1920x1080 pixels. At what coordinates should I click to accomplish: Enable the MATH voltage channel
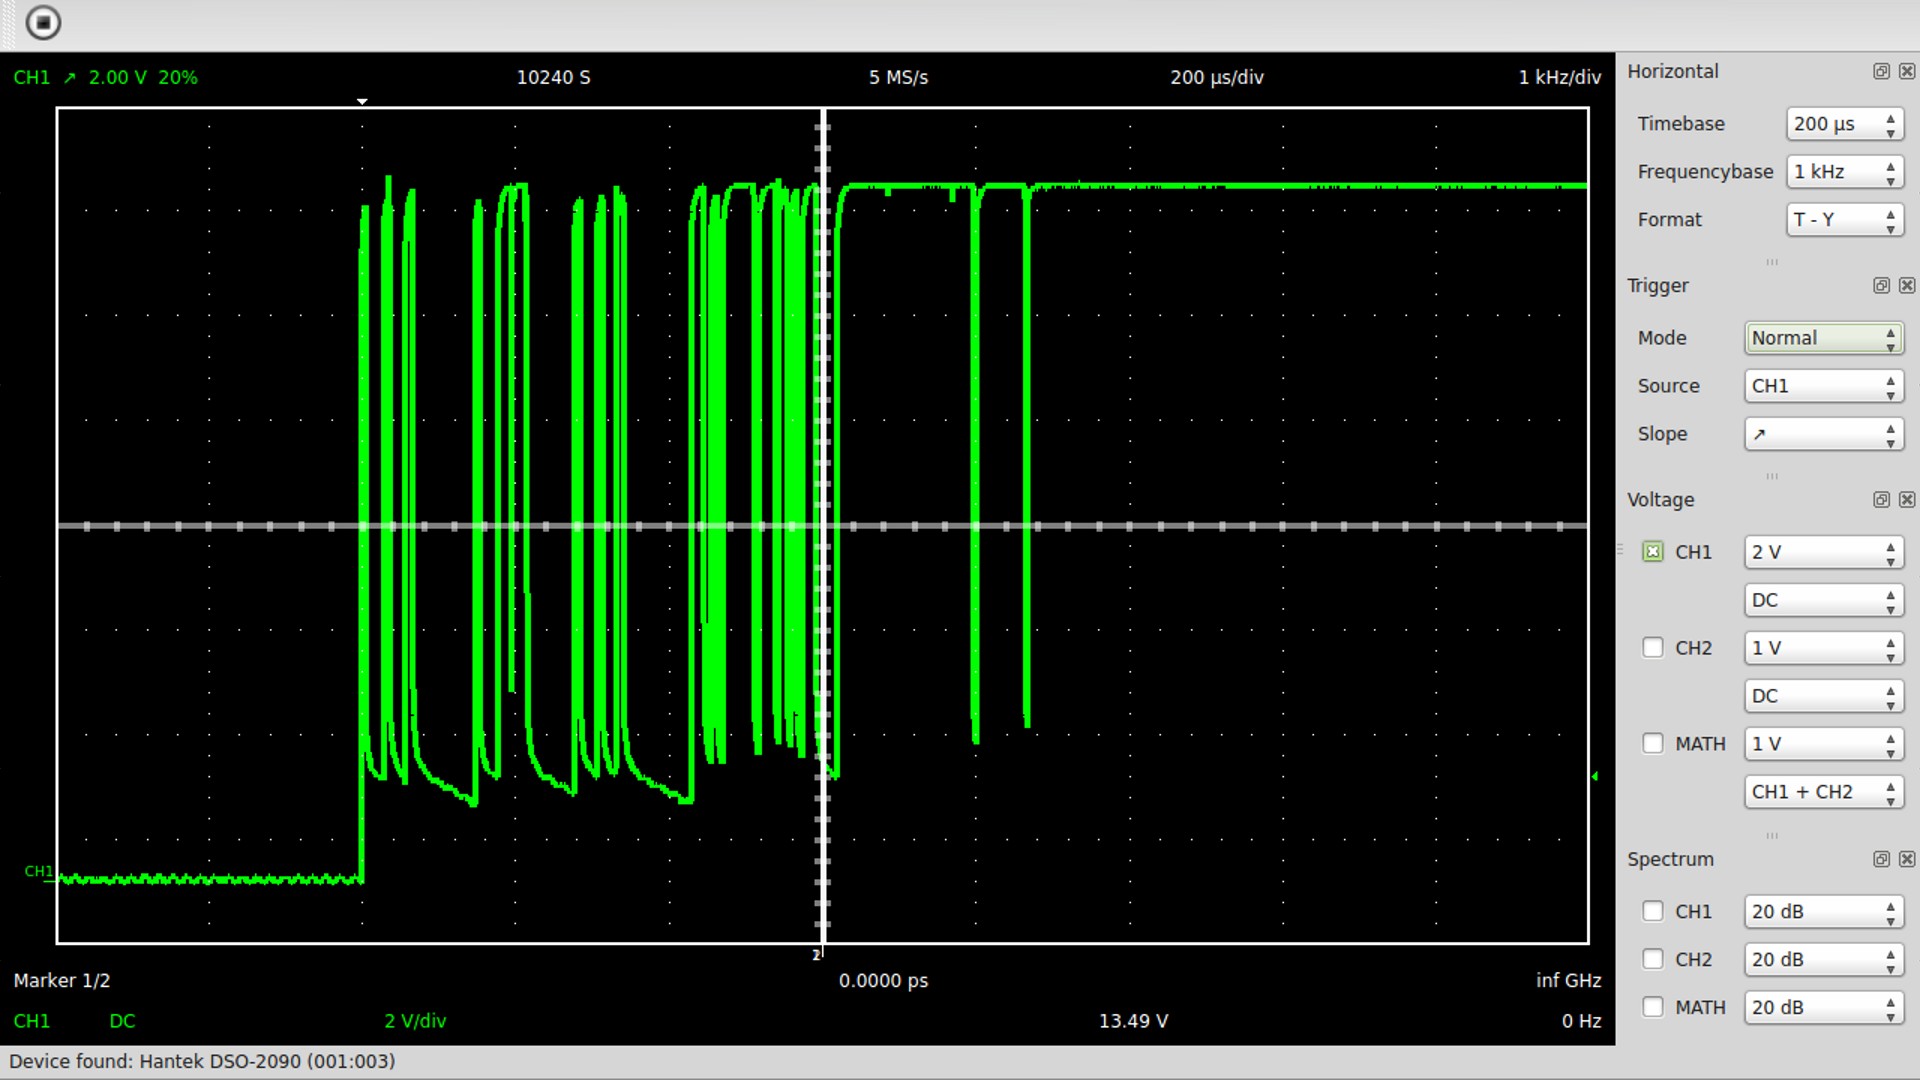(x=1653, y=744)
